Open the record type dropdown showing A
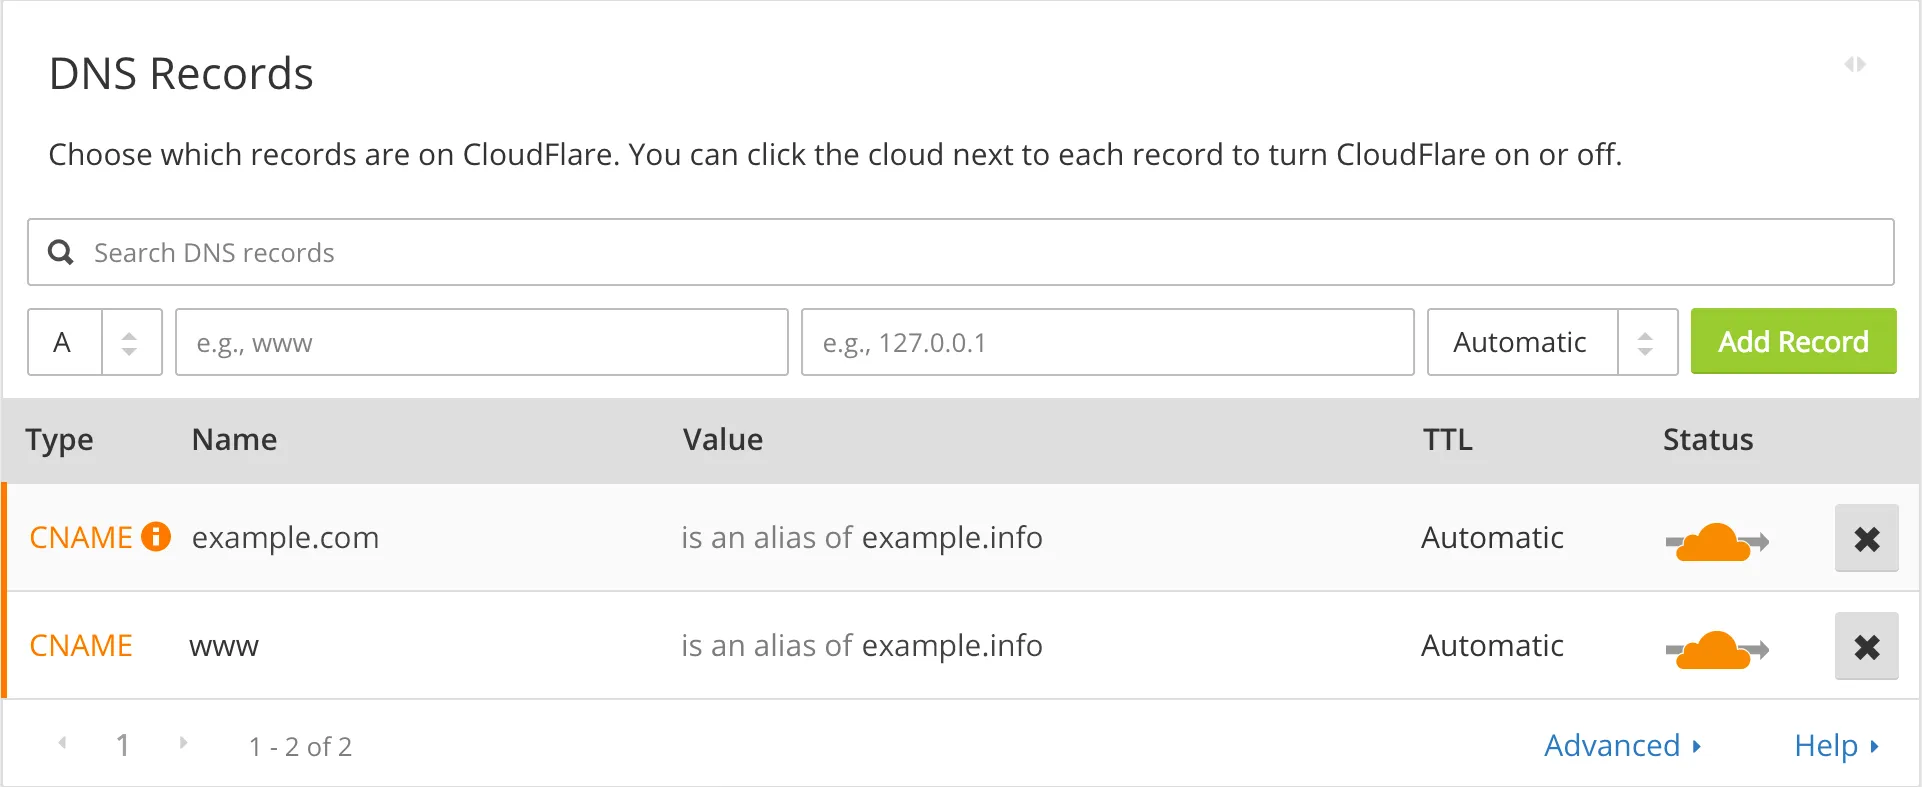The height and width of the screenshot is (787, 1922). coord(95,342)
